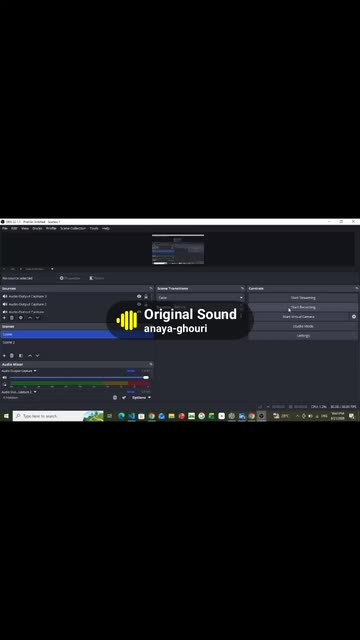The height and width of the screenshot is (640, 360).
Task: Add a new scene with the Scenes plus icon
Action: (x=4, y=356)
